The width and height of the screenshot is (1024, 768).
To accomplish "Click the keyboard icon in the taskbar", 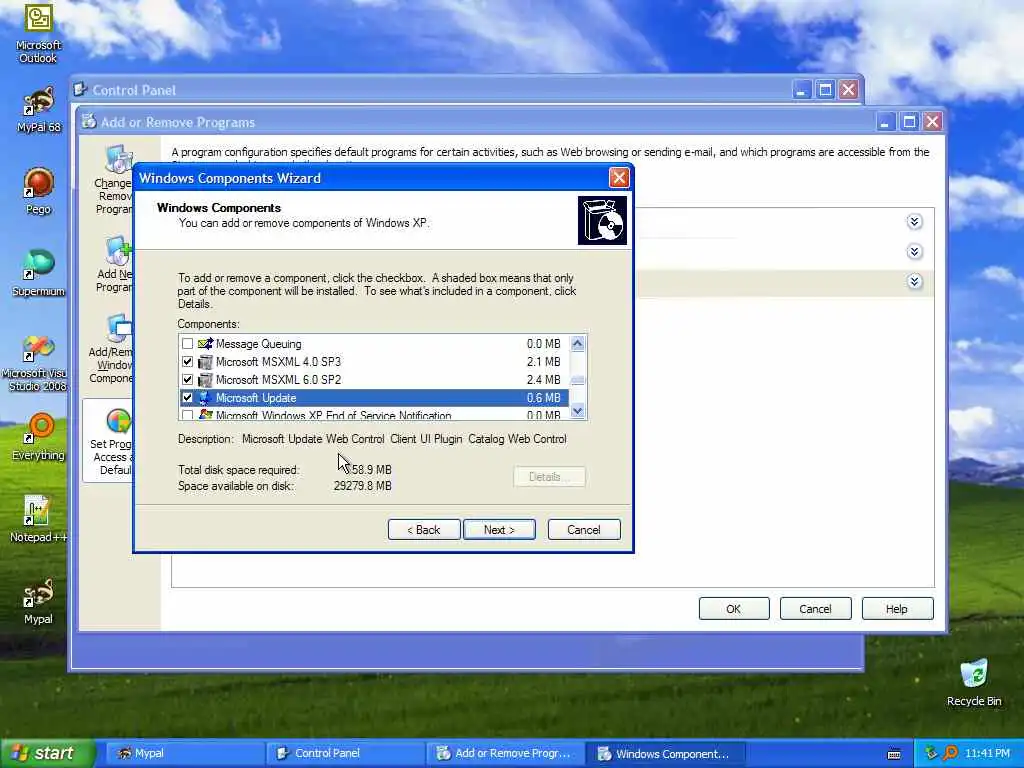I will click(x=894, y=754).
